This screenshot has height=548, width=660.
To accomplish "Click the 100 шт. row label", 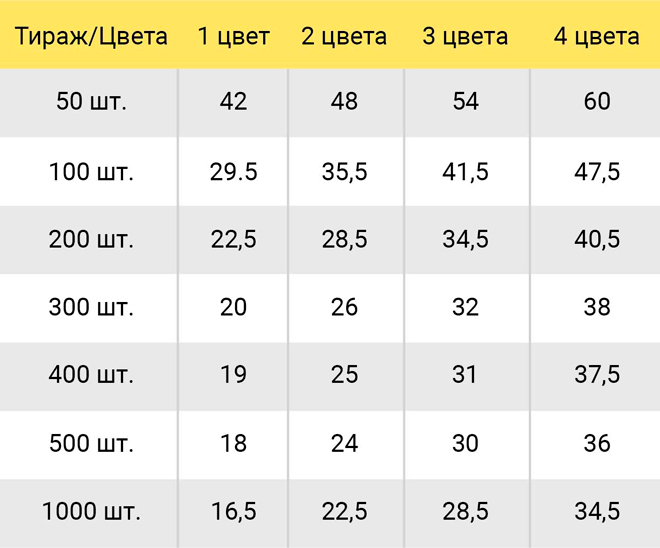I will 91,172.
